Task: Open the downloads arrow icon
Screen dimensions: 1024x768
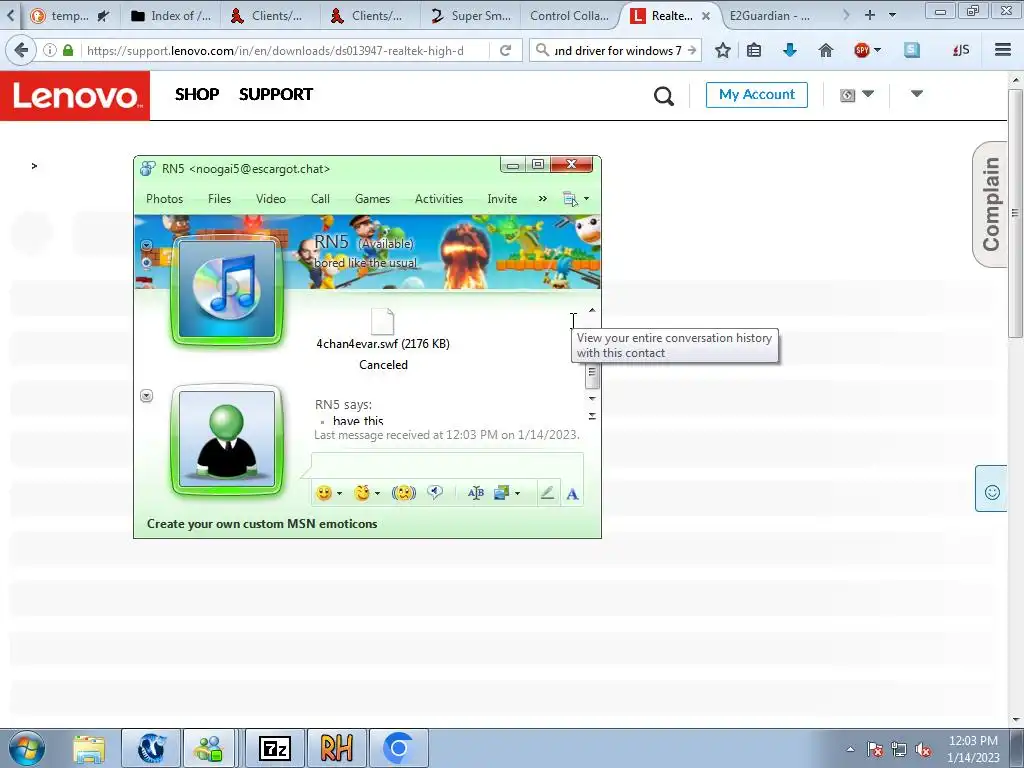Action: [x=790, y=50]
